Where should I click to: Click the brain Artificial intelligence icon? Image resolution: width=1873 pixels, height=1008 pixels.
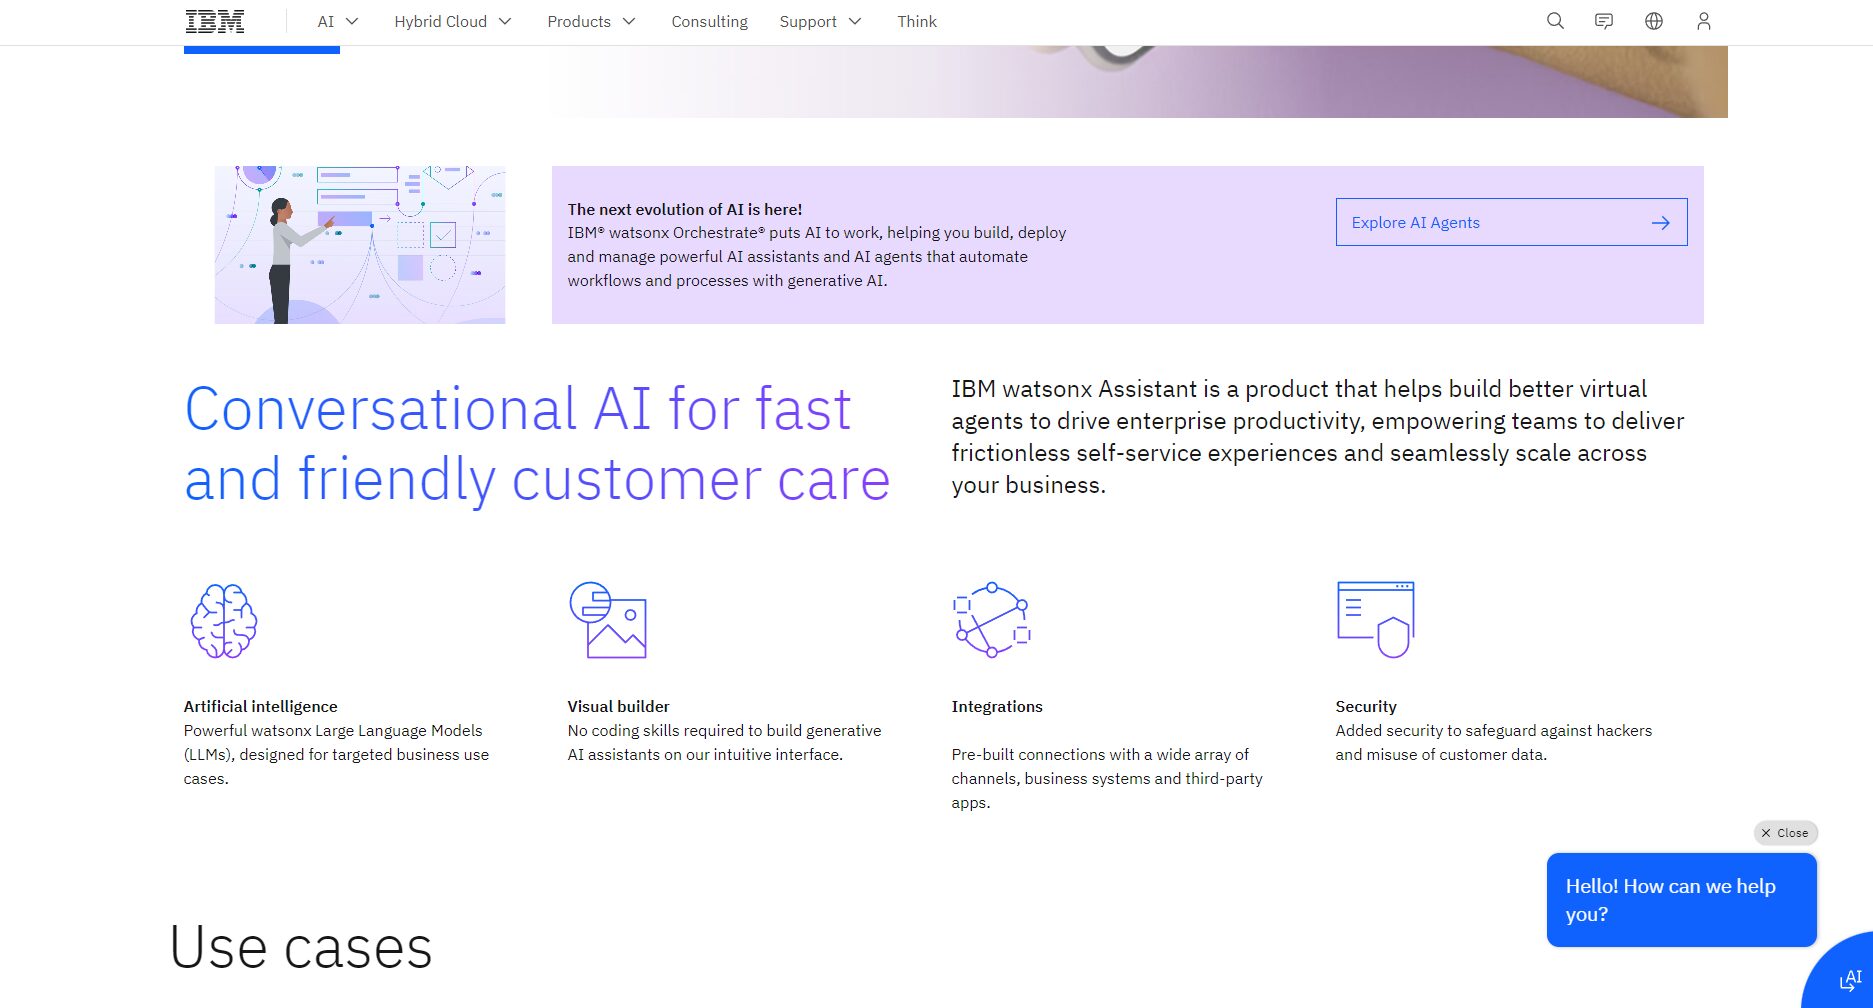224,621
